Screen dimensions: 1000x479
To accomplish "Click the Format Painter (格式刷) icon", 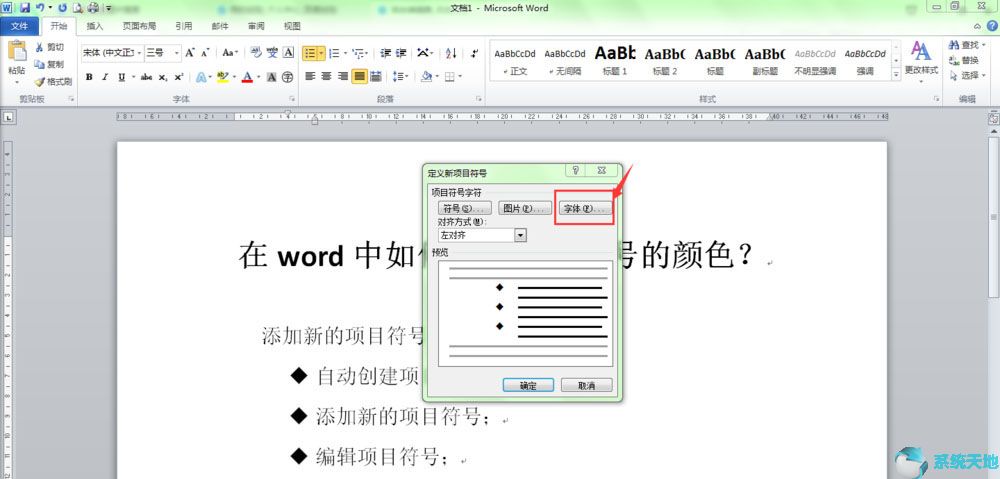I will point(39,81).
